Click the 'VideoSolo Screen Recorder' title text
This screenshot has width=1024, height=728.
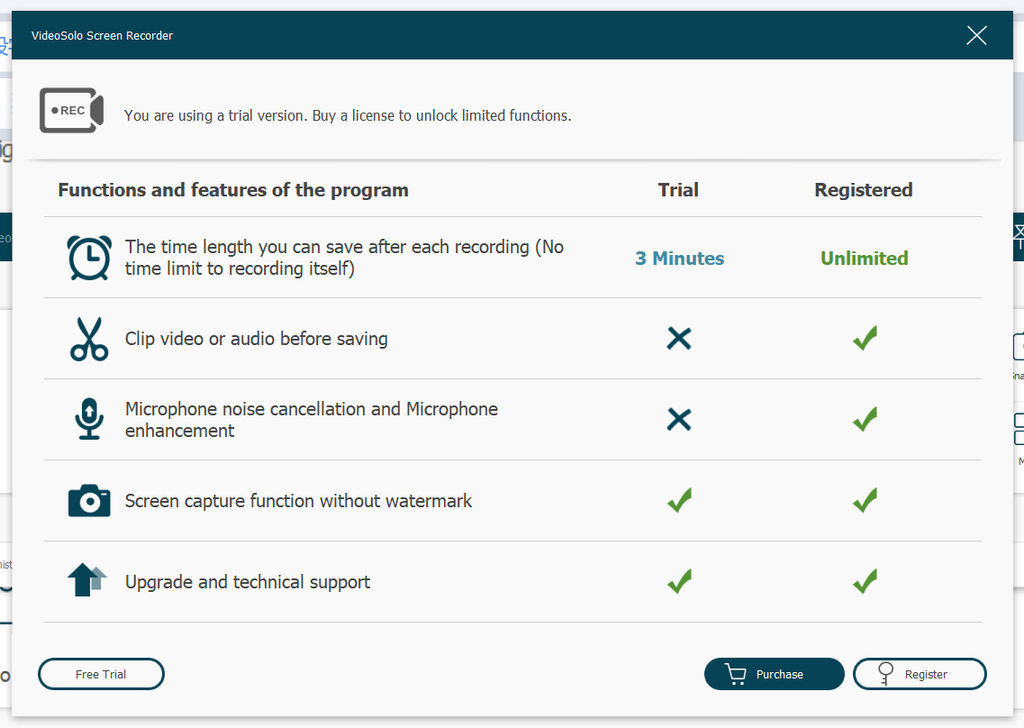tap(102, 36)
